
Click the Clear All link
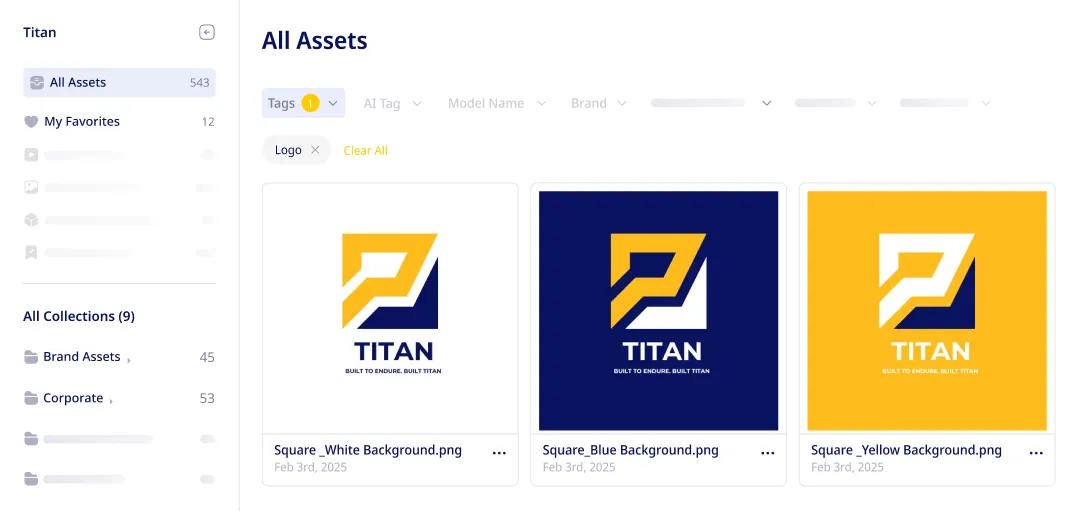coord(366,151)
